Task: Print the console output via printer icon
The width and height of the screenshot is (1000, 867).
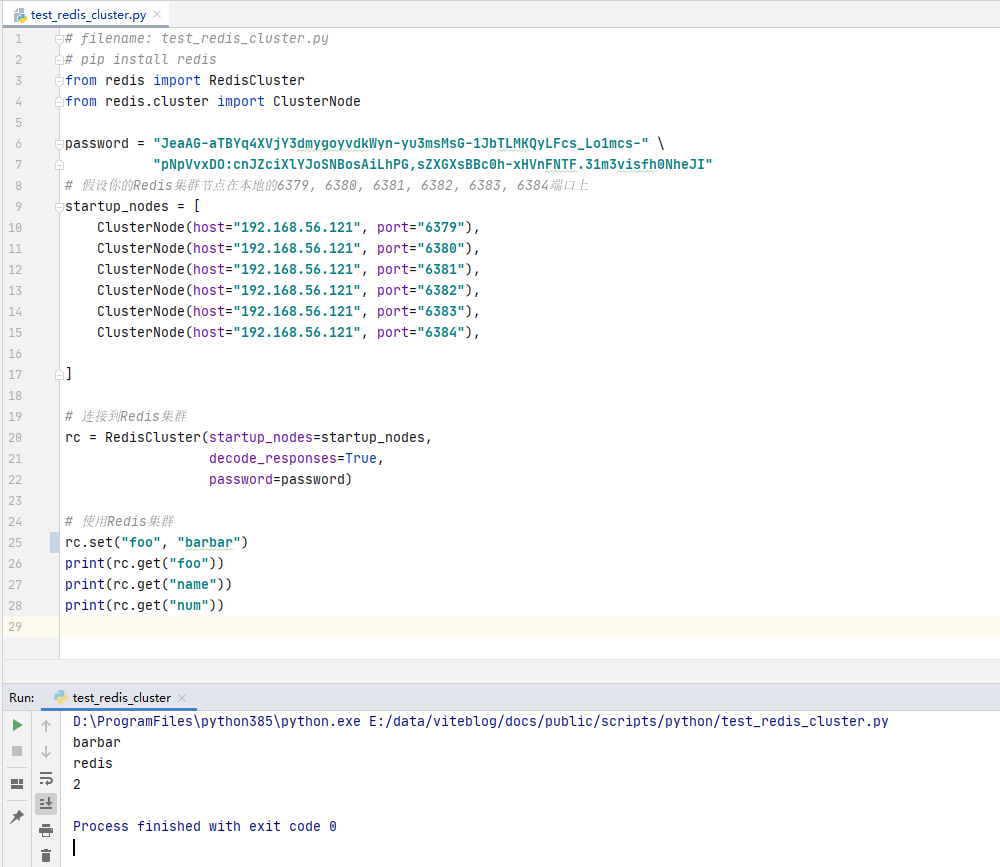Action: (46, 830)
